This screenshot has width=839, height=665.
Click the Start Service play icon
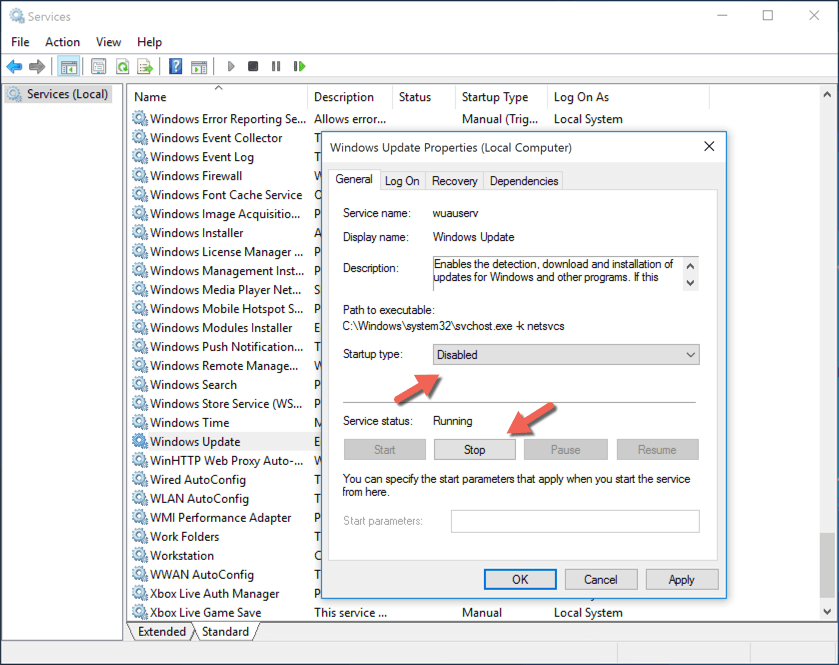coord(231,66)
